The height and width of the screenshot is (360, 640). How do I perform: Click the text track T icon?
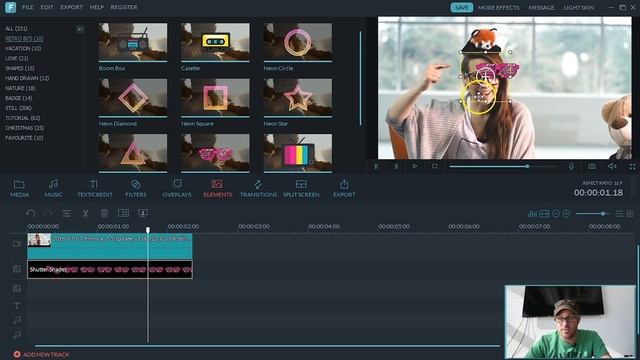point(17,305)
